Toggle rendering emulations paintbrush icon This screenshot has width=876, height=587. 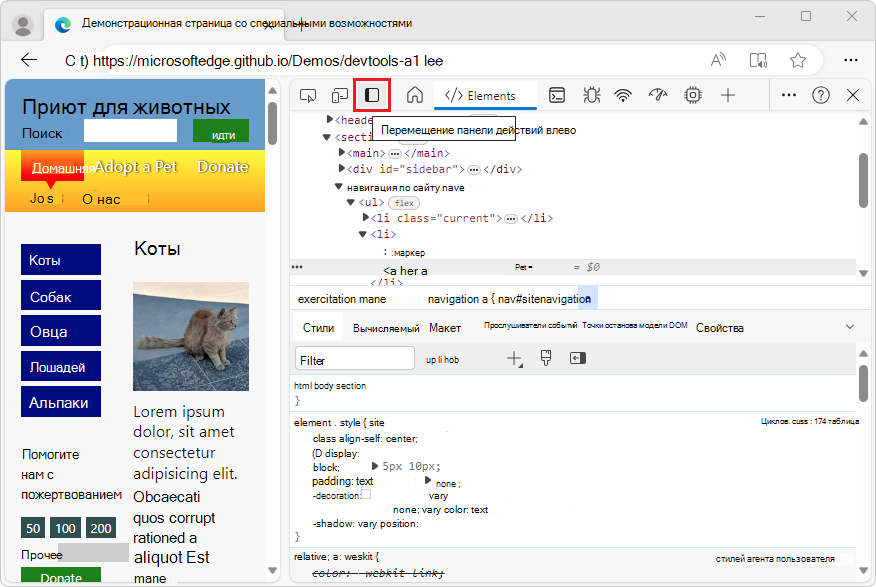(x=546, y=358)
